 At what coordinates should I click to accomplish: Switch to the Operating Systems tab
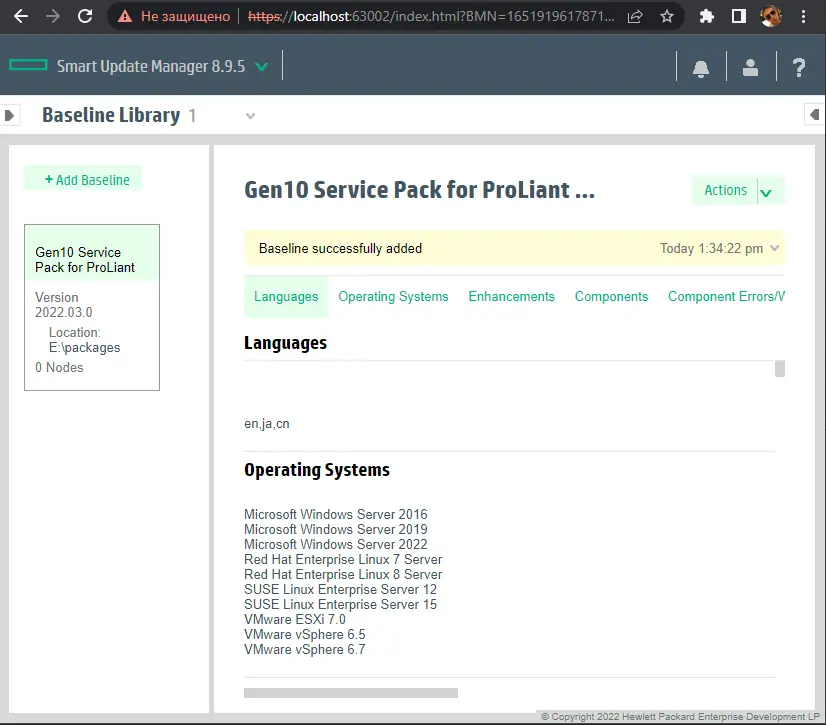click(393, 296)
